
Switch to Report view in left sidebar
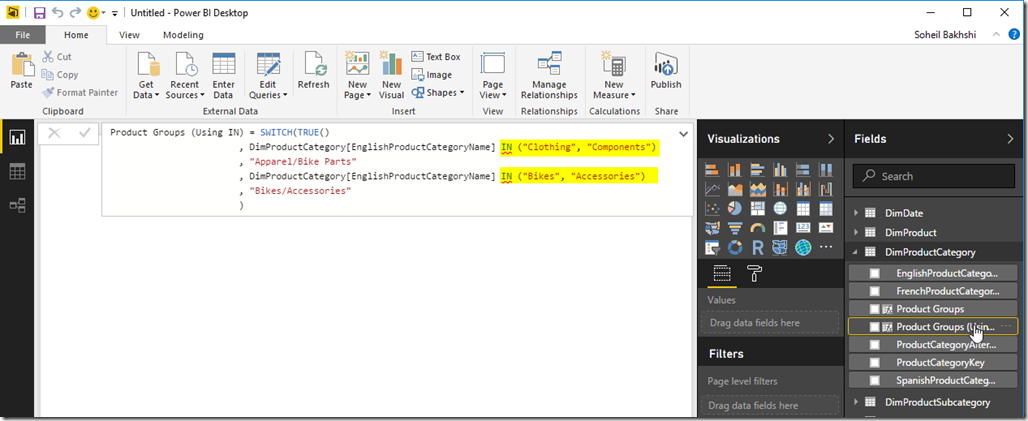point(17,137)
